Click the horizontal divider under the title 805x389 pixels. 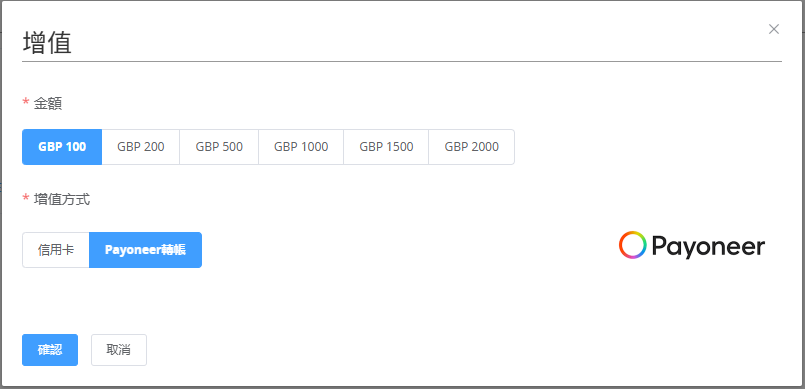(402, 62)
